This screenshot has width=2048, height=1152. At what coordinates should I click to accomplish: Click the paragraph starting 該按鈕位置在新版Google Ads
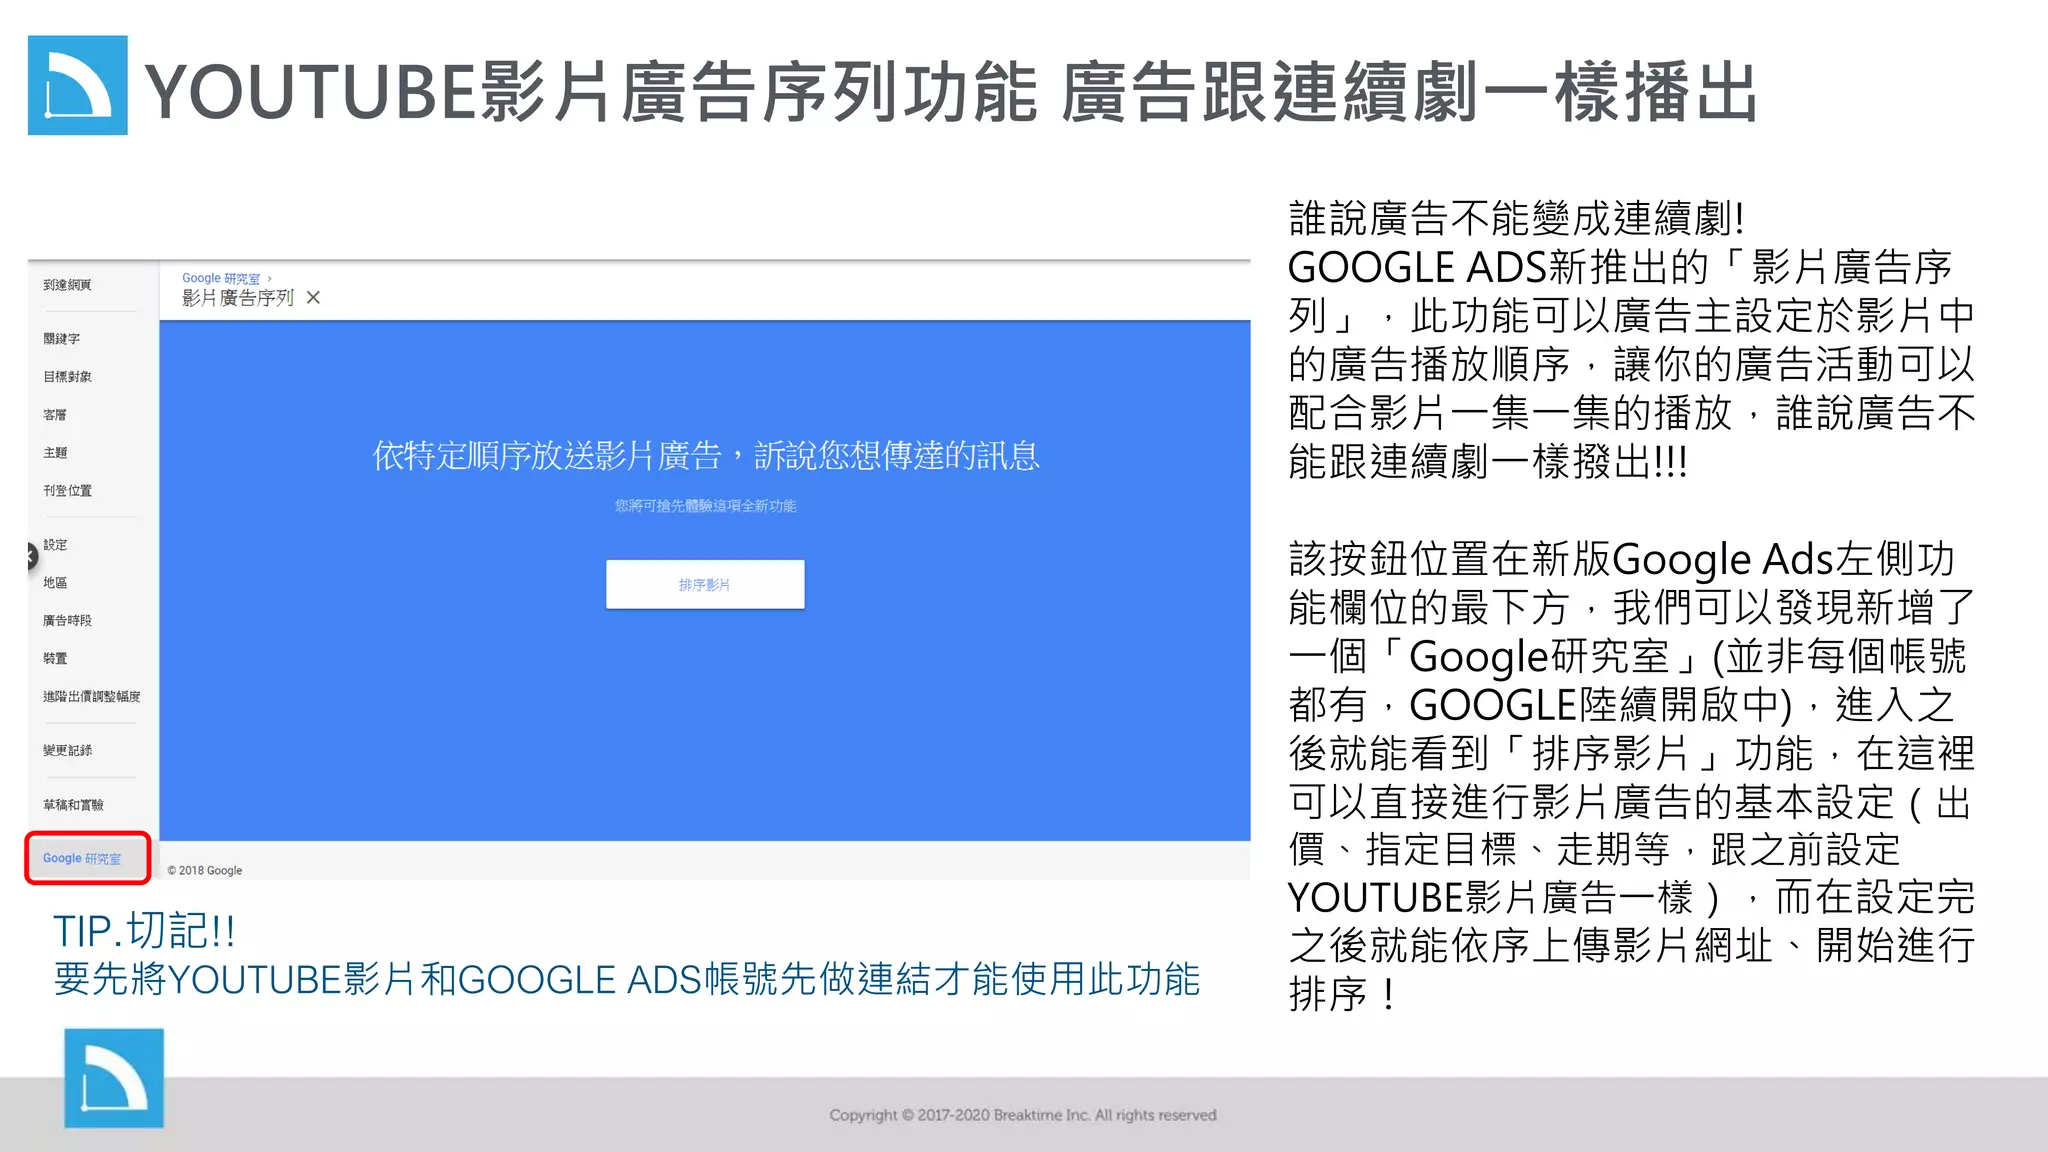[1631, 777]
